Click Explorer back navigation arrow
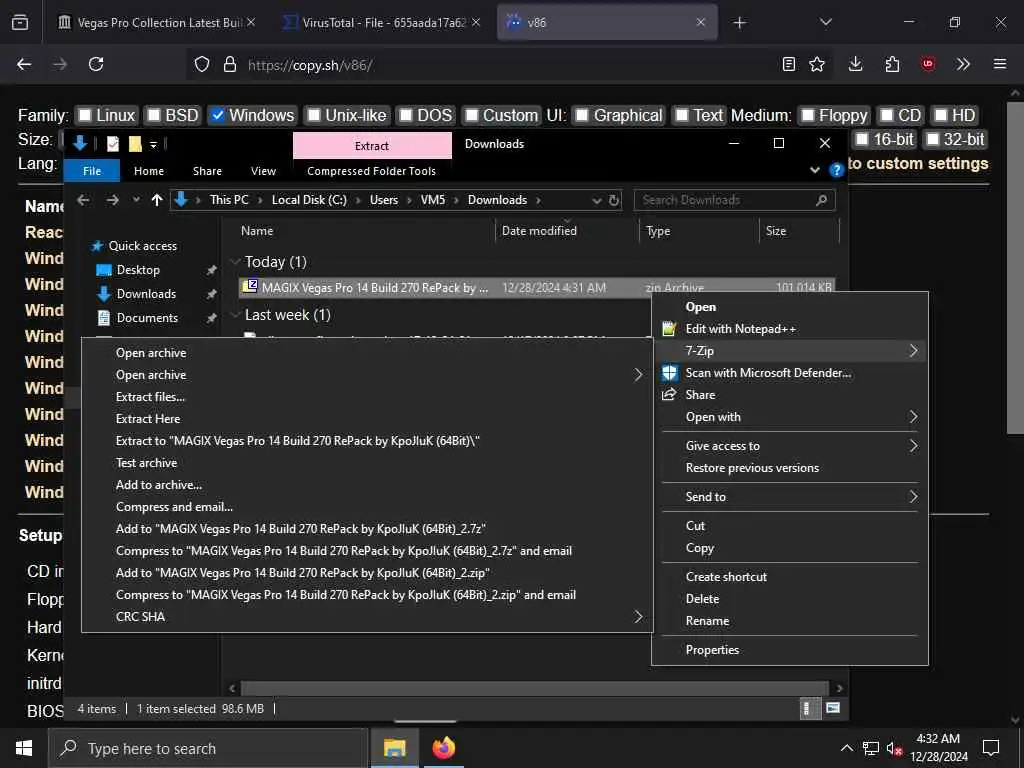 point(83,200)
